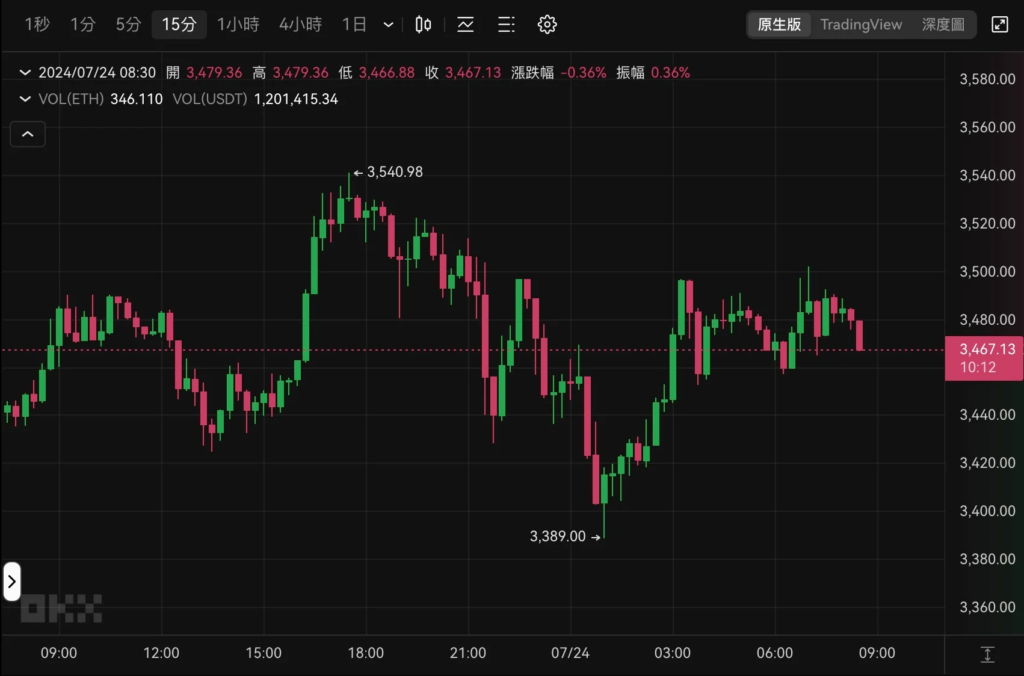
Task: Click the 2024/07/24 08:30 timestamp
Action: click(x=97, y=72)
